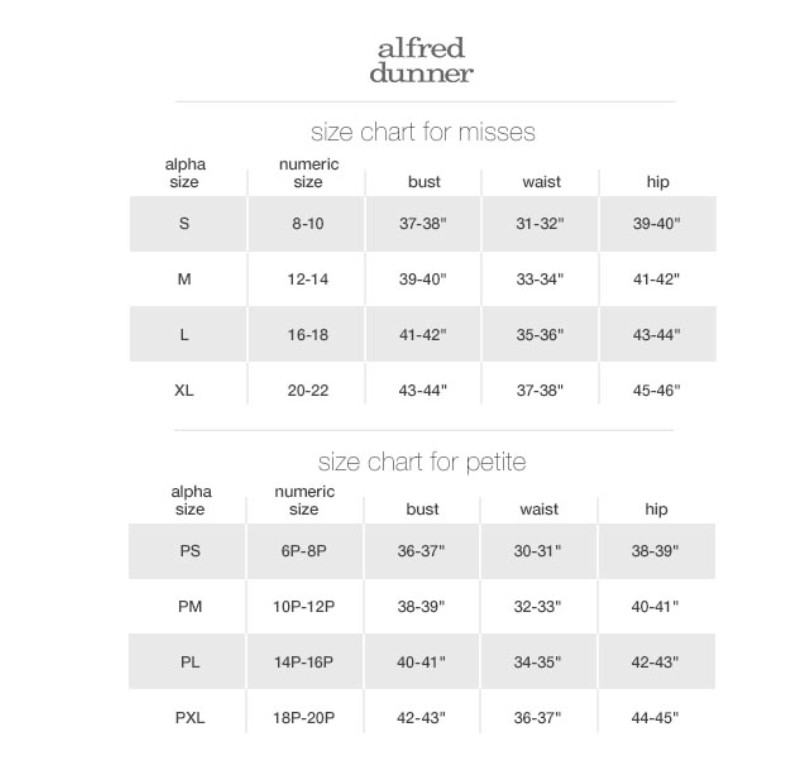
Task: Click the alfred dunner logo
Action: pyautogui.click(x=421, y=60)
